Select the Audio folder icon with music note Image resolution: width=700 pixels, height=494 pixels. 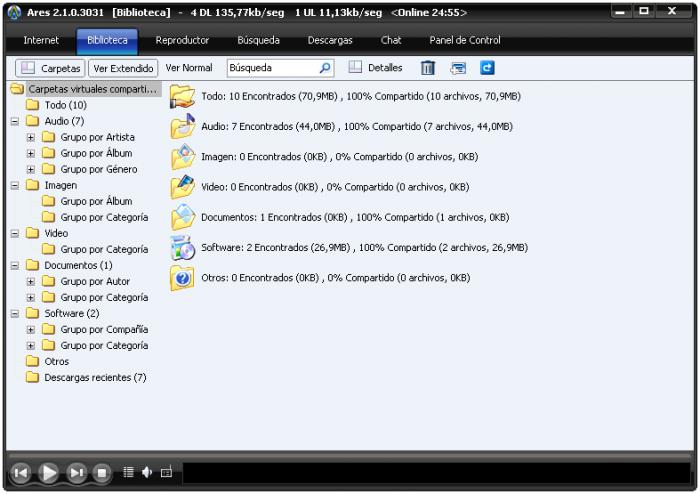(x=183, y=126)
